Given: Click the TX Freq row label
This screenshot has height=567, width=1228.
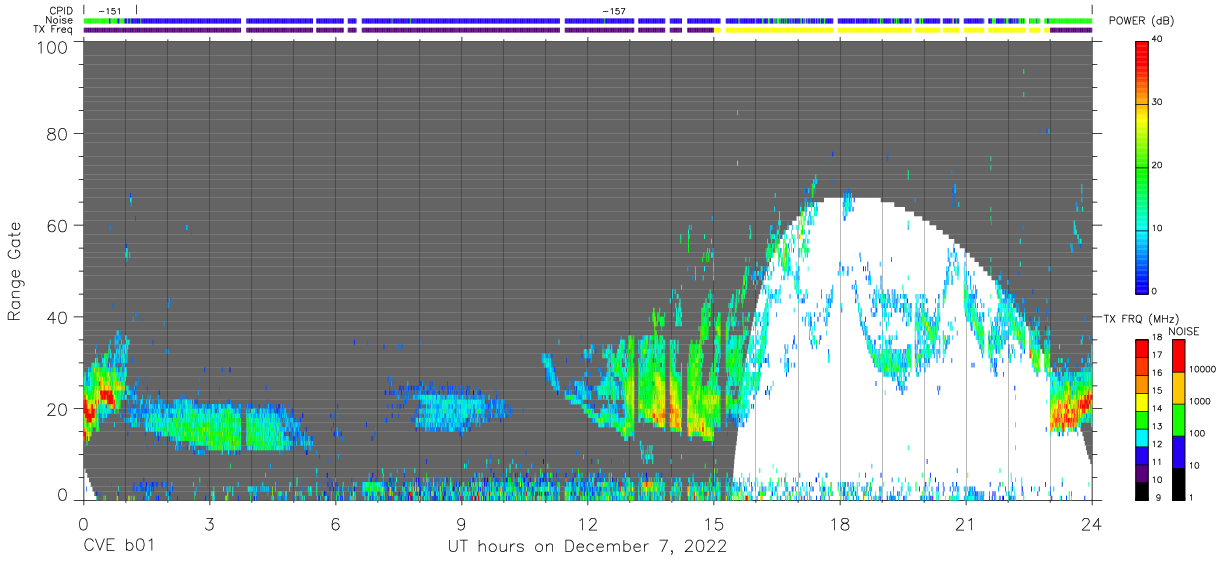Looking at the screenshot, I should point(55,29).
